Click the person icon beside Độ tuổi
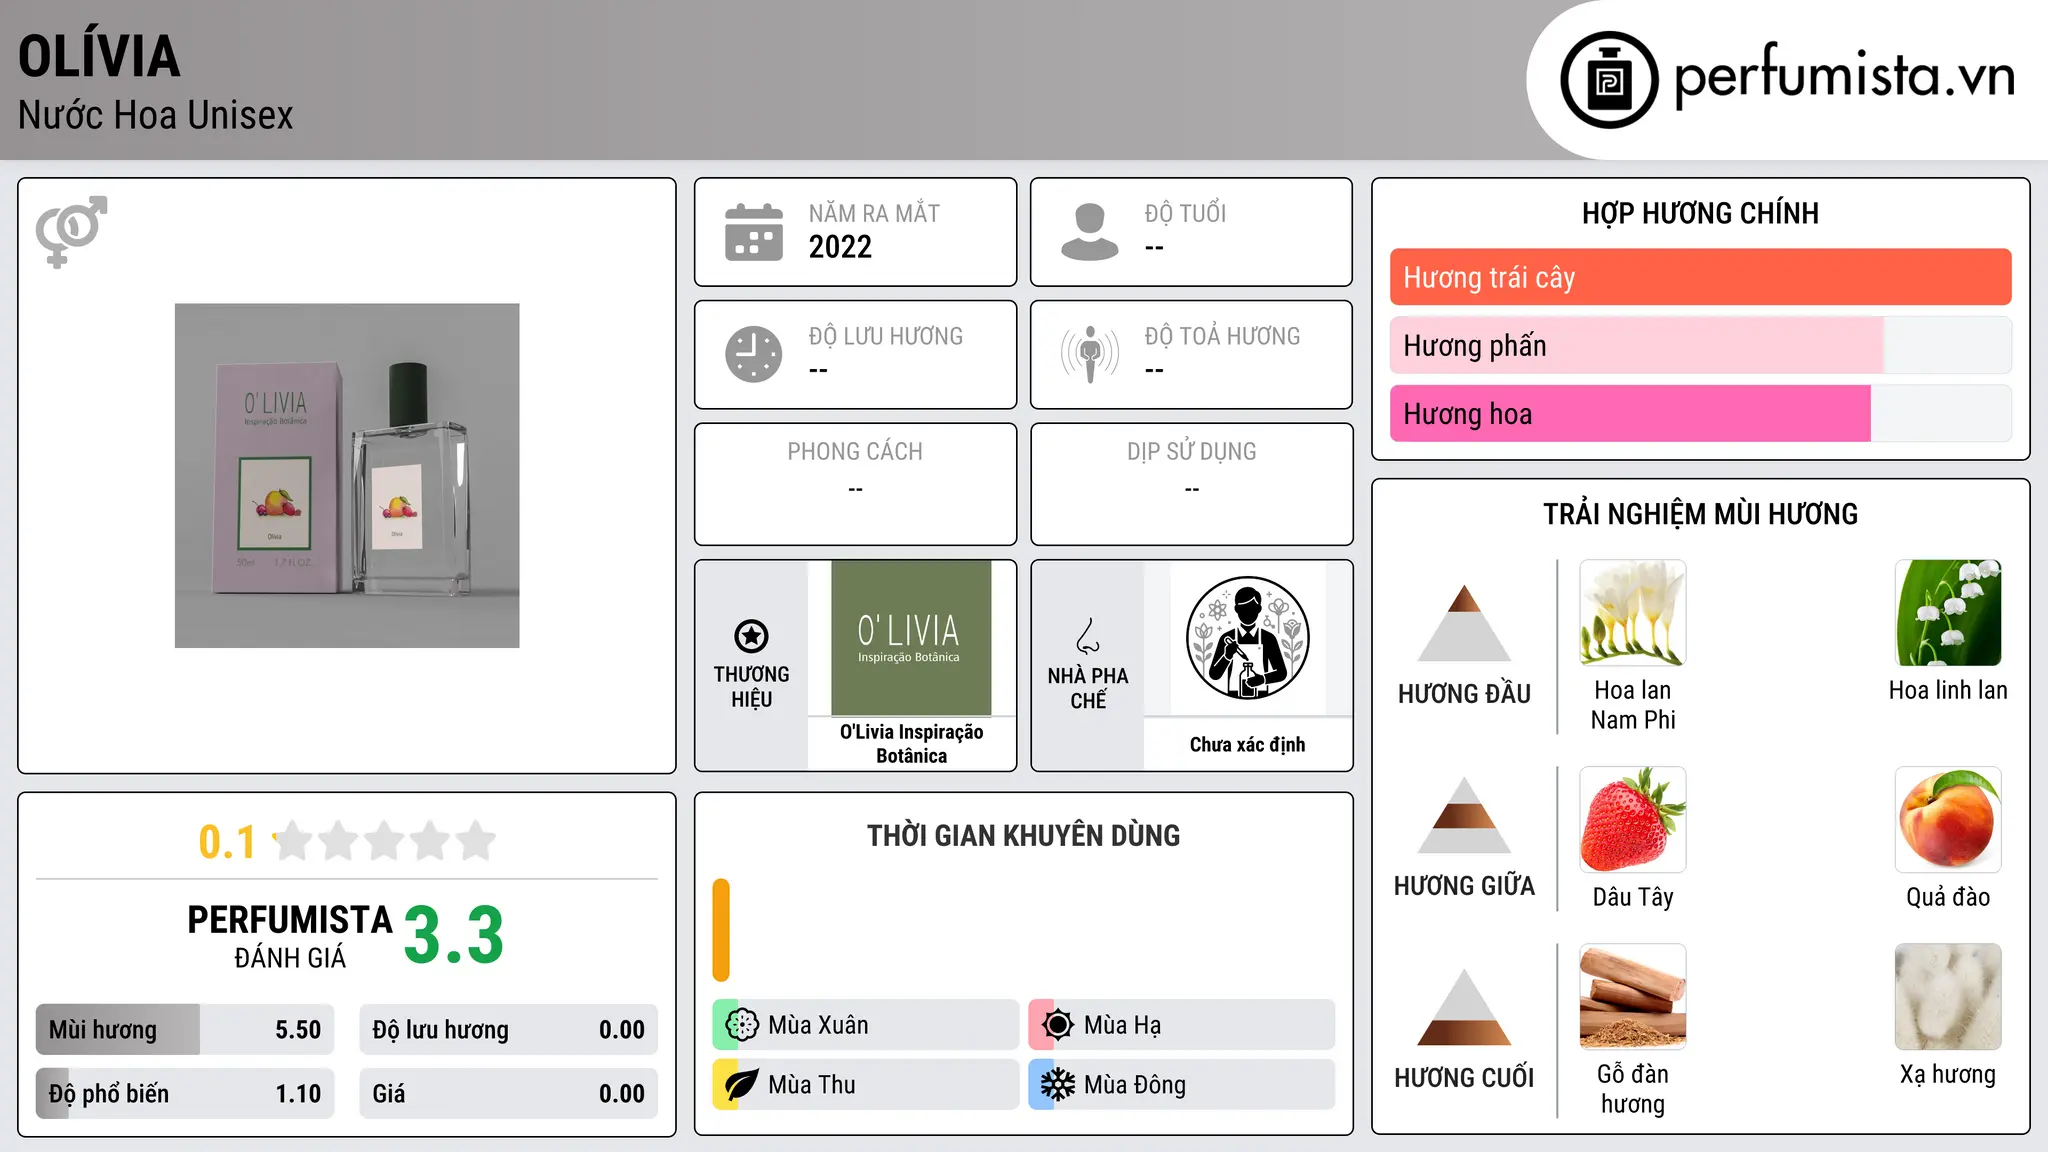This screenshot has height=1152, width=2048. click(x=1090, y=232)
